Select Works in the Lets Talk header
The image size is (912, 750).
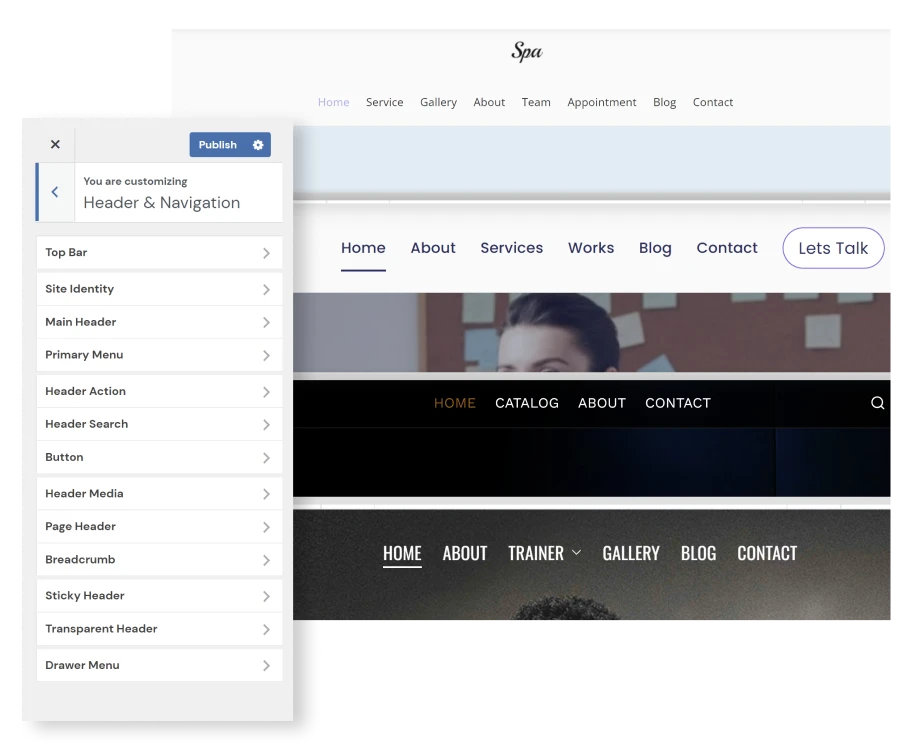(591, 248)
